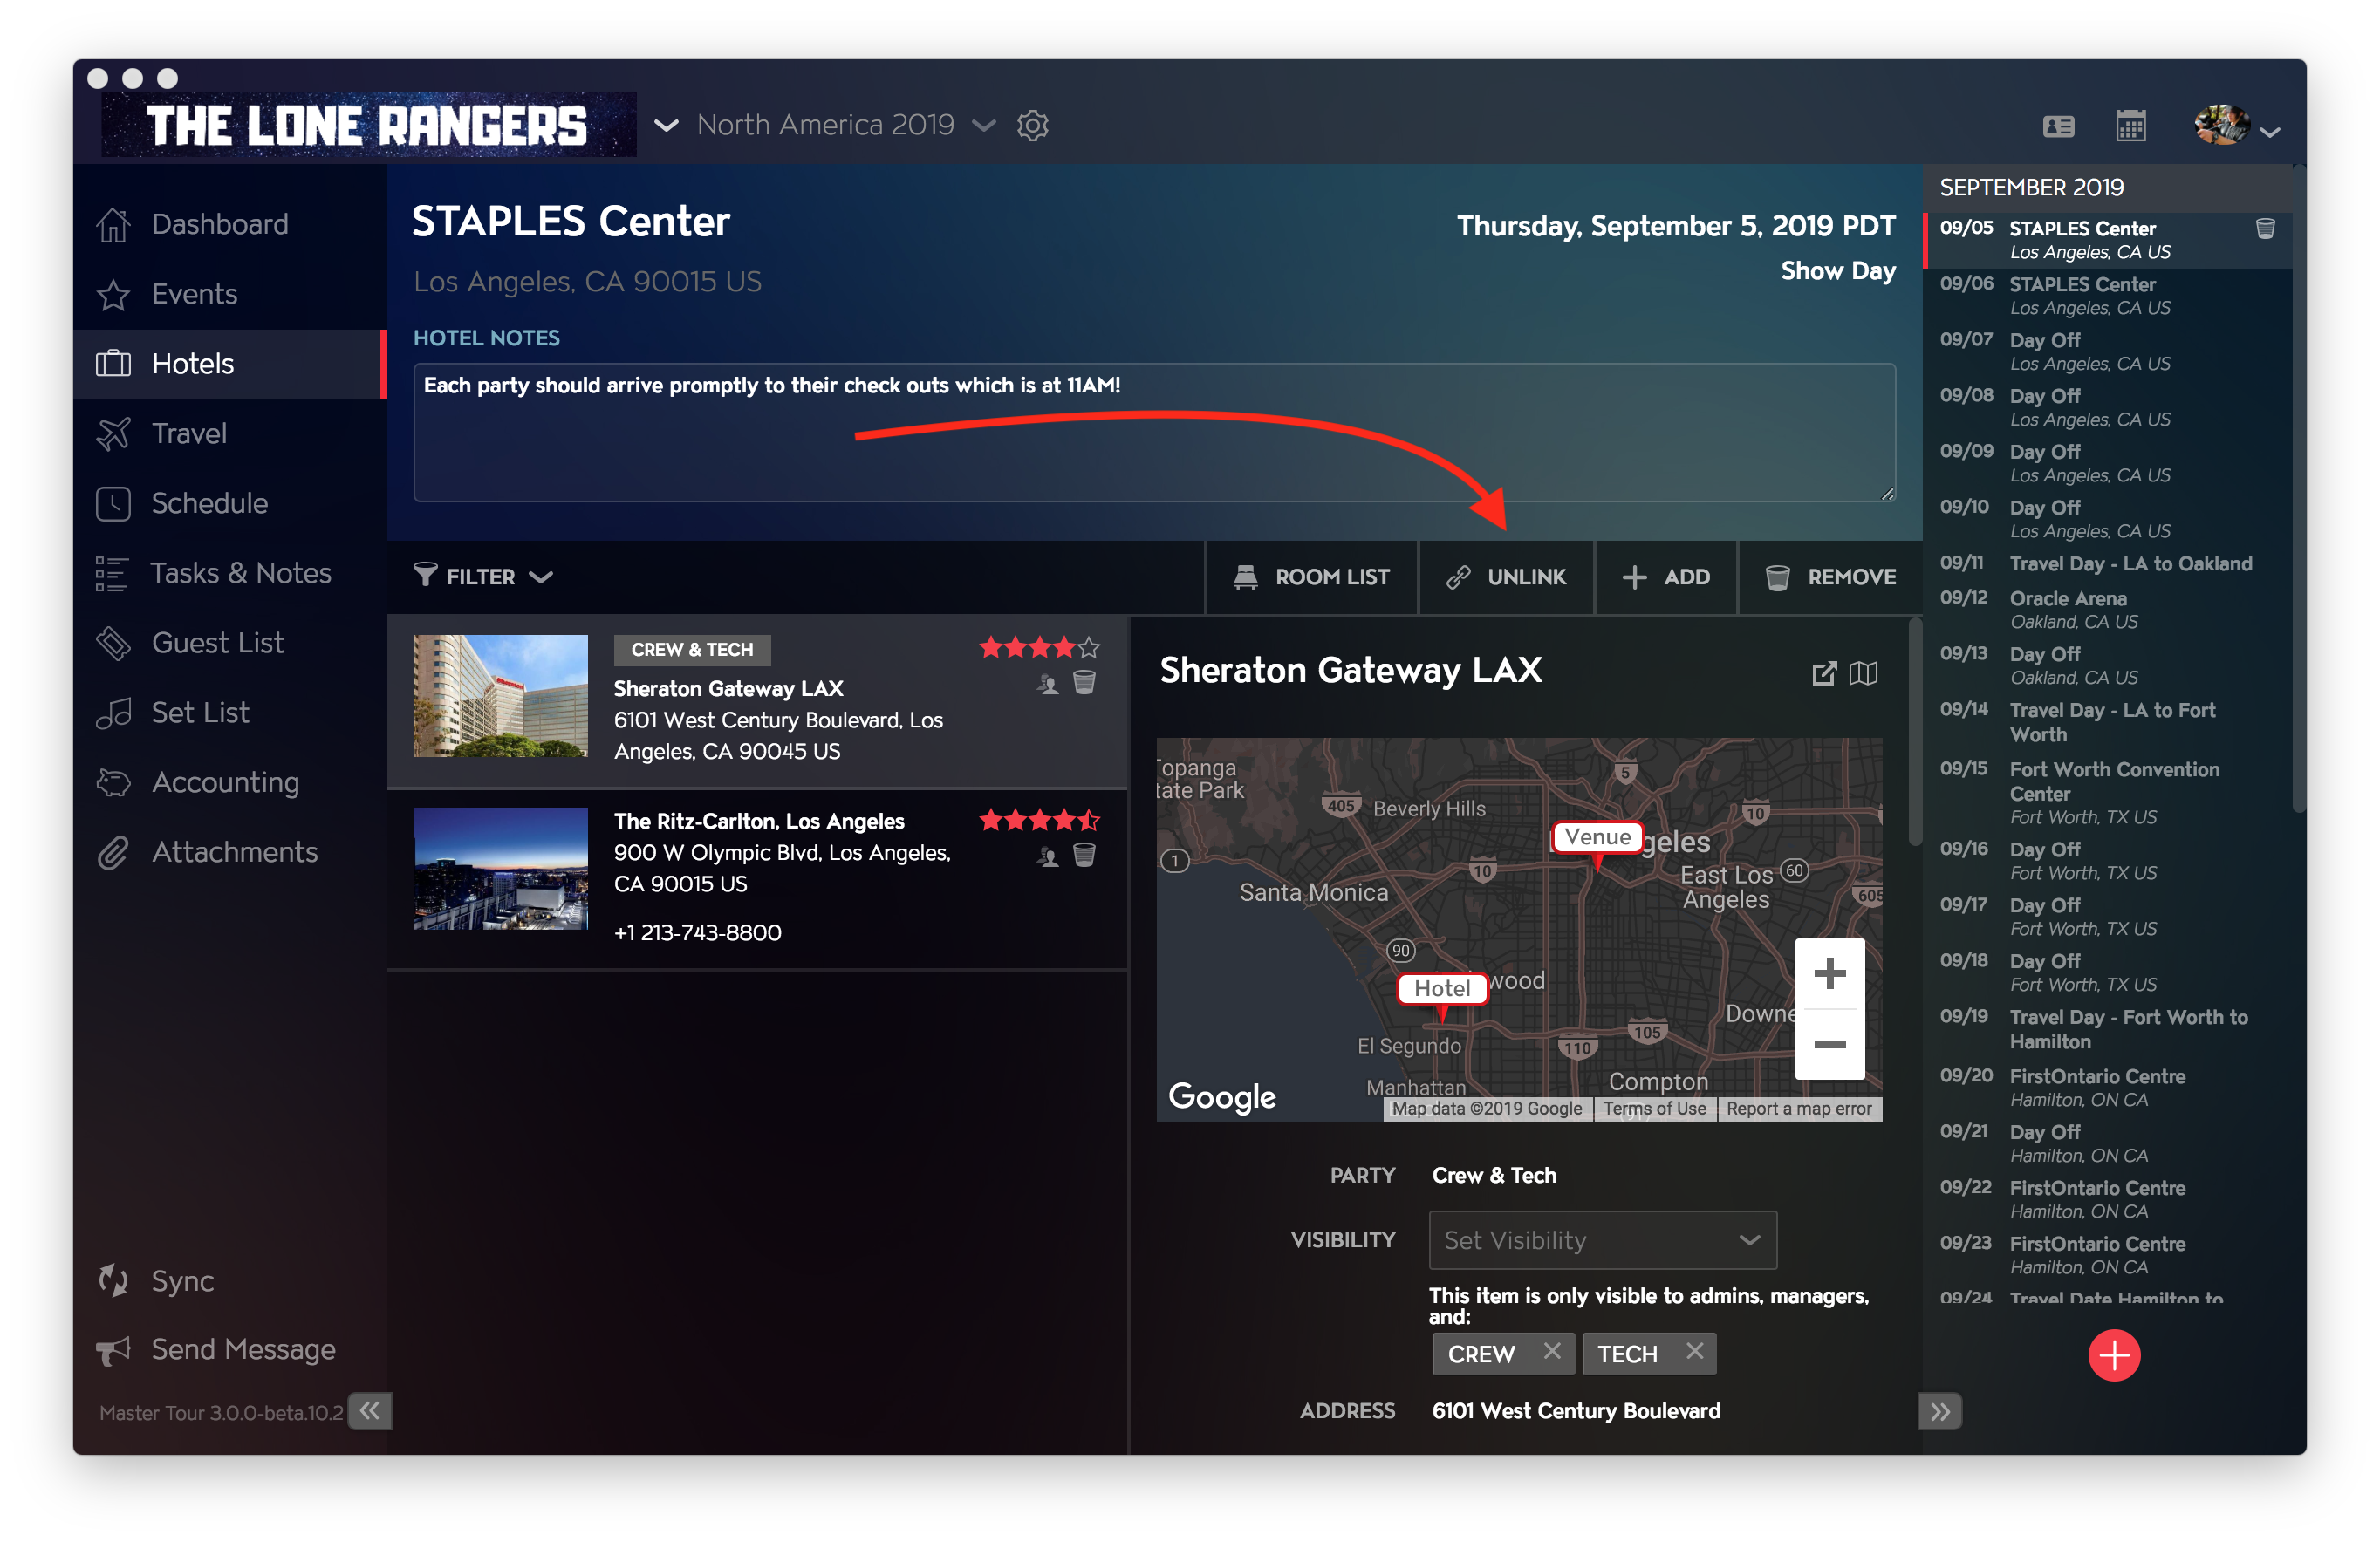Collapse left sidebar with double chevron

(370, 1411)
